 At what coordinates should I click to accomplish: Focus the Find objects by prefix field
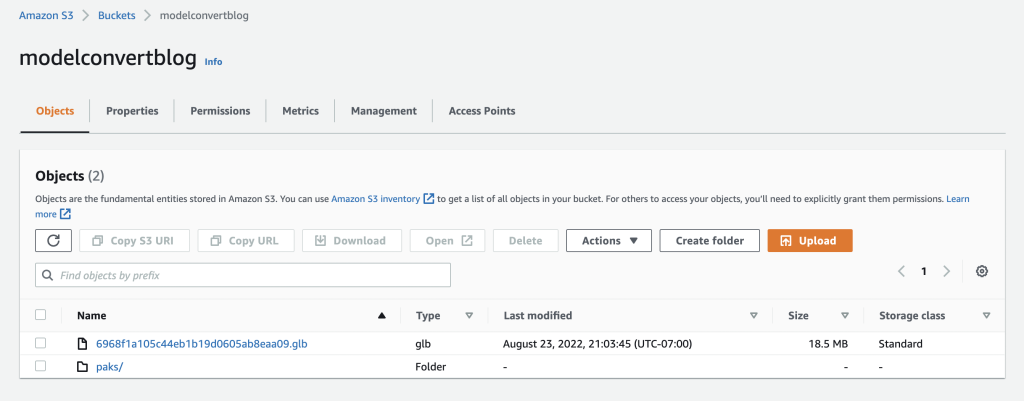click(x=243, y=275)
